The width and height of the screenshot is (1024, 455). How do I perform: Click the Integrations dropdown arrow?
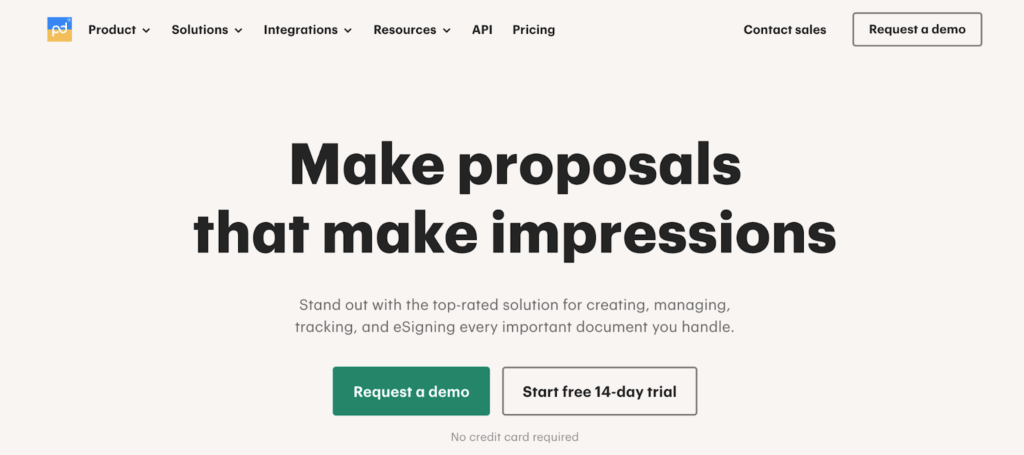click(x=348, y=31)
